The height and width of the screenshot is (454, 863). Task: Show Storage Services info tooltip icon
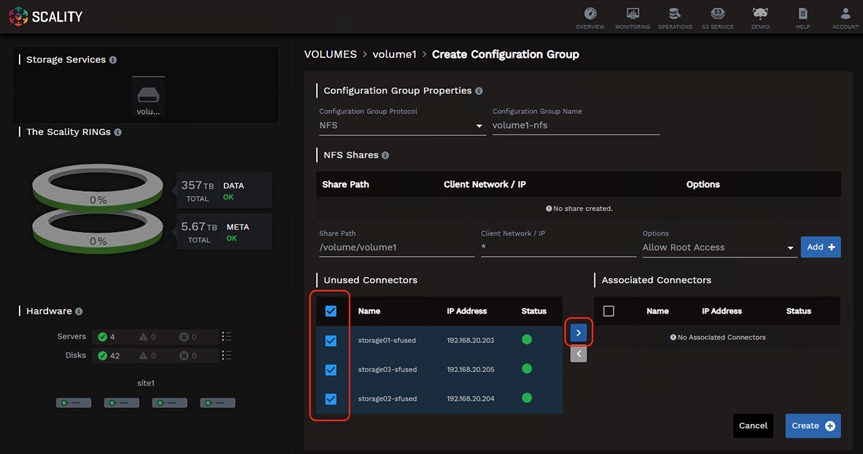tap(113, 59)
